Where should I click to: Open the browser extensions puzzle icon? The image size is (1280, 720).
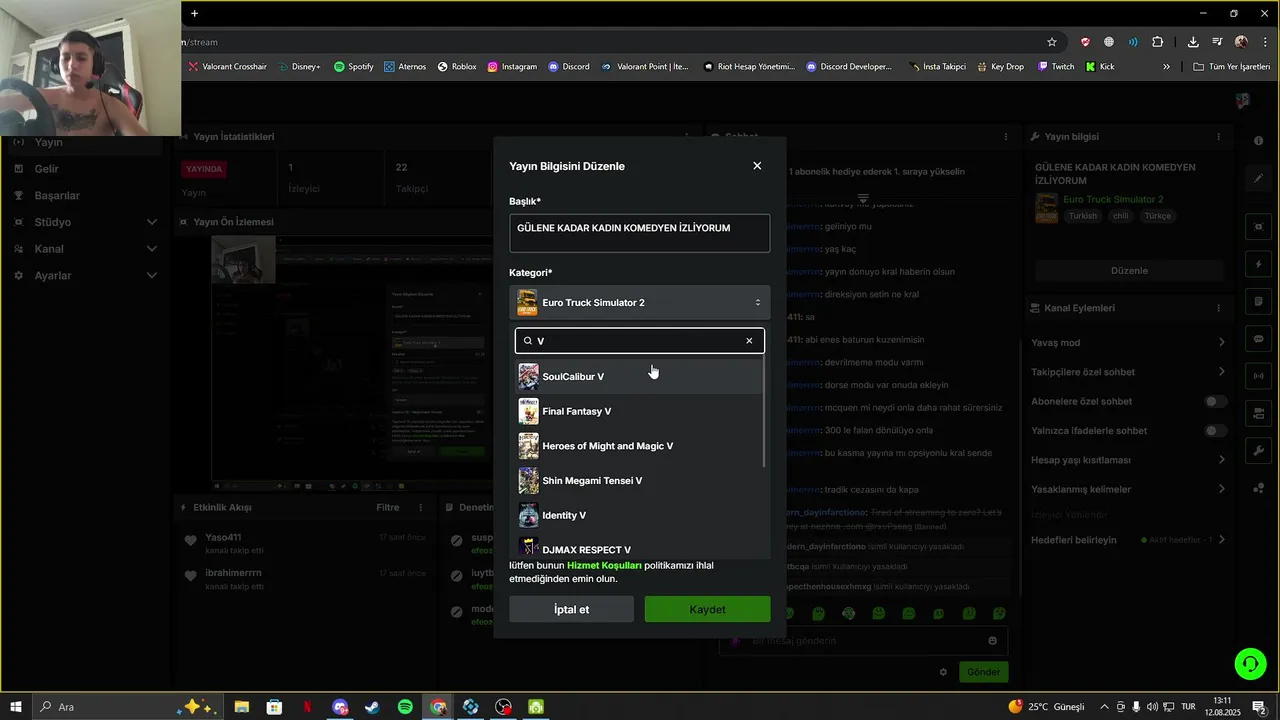(1158, 42)
